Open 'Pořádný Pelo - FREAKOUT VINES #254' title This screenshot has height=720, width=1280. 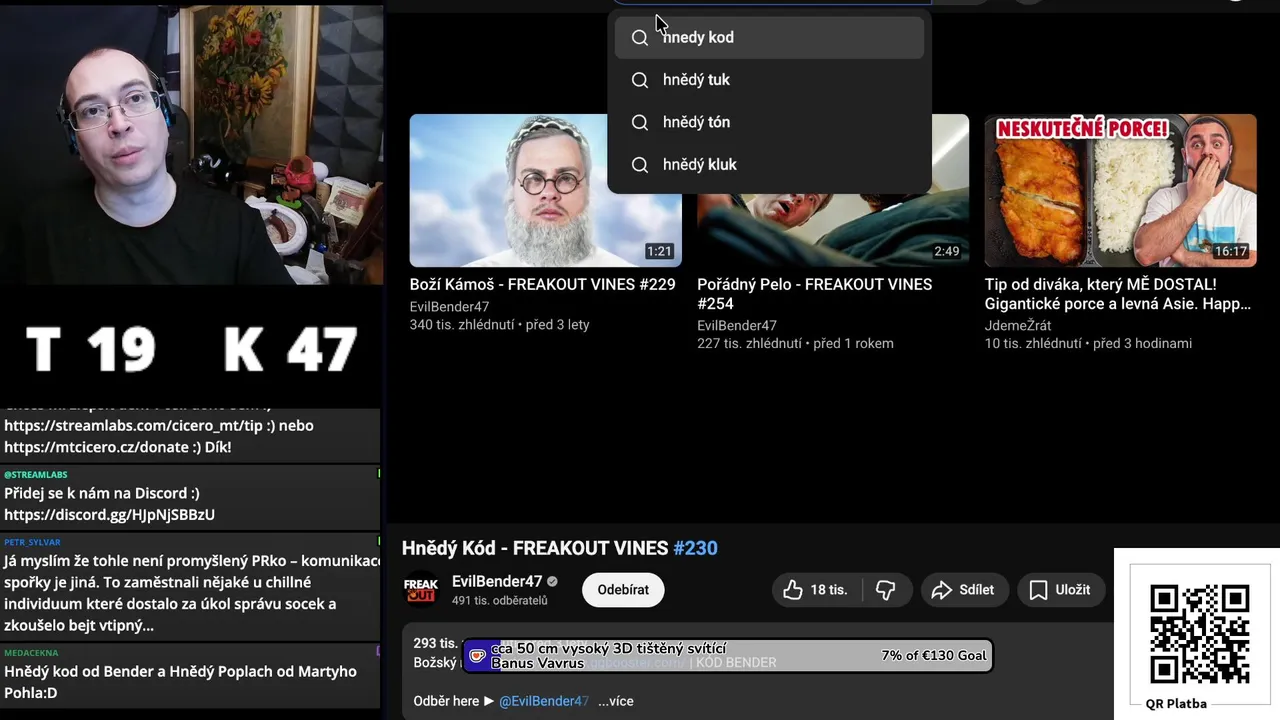click(x=815, y=294)
